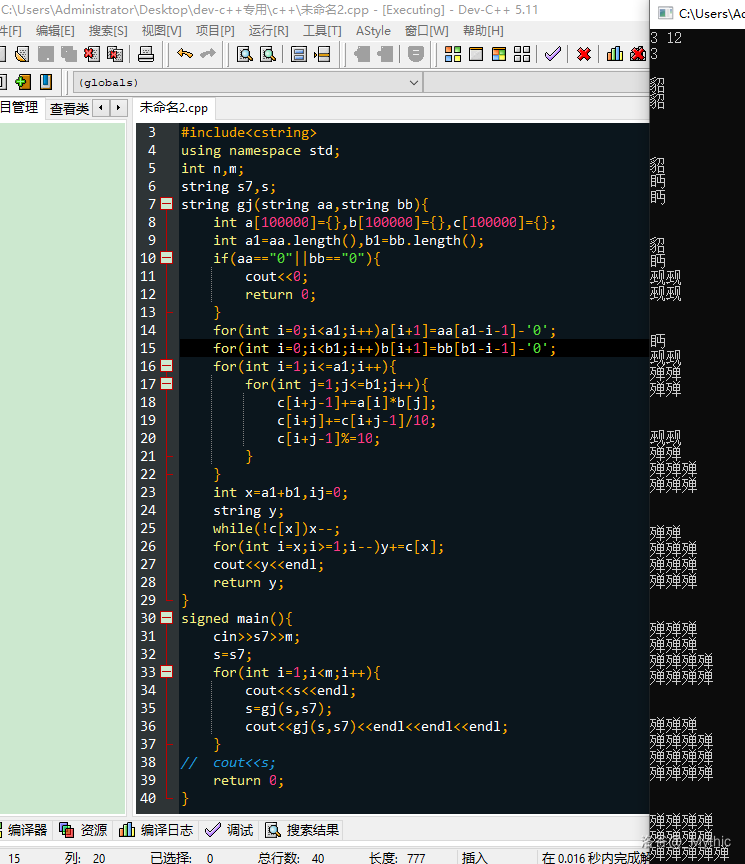Click the Find magnifier icon in toolbar
745x864 pixels.
point(244,54)
